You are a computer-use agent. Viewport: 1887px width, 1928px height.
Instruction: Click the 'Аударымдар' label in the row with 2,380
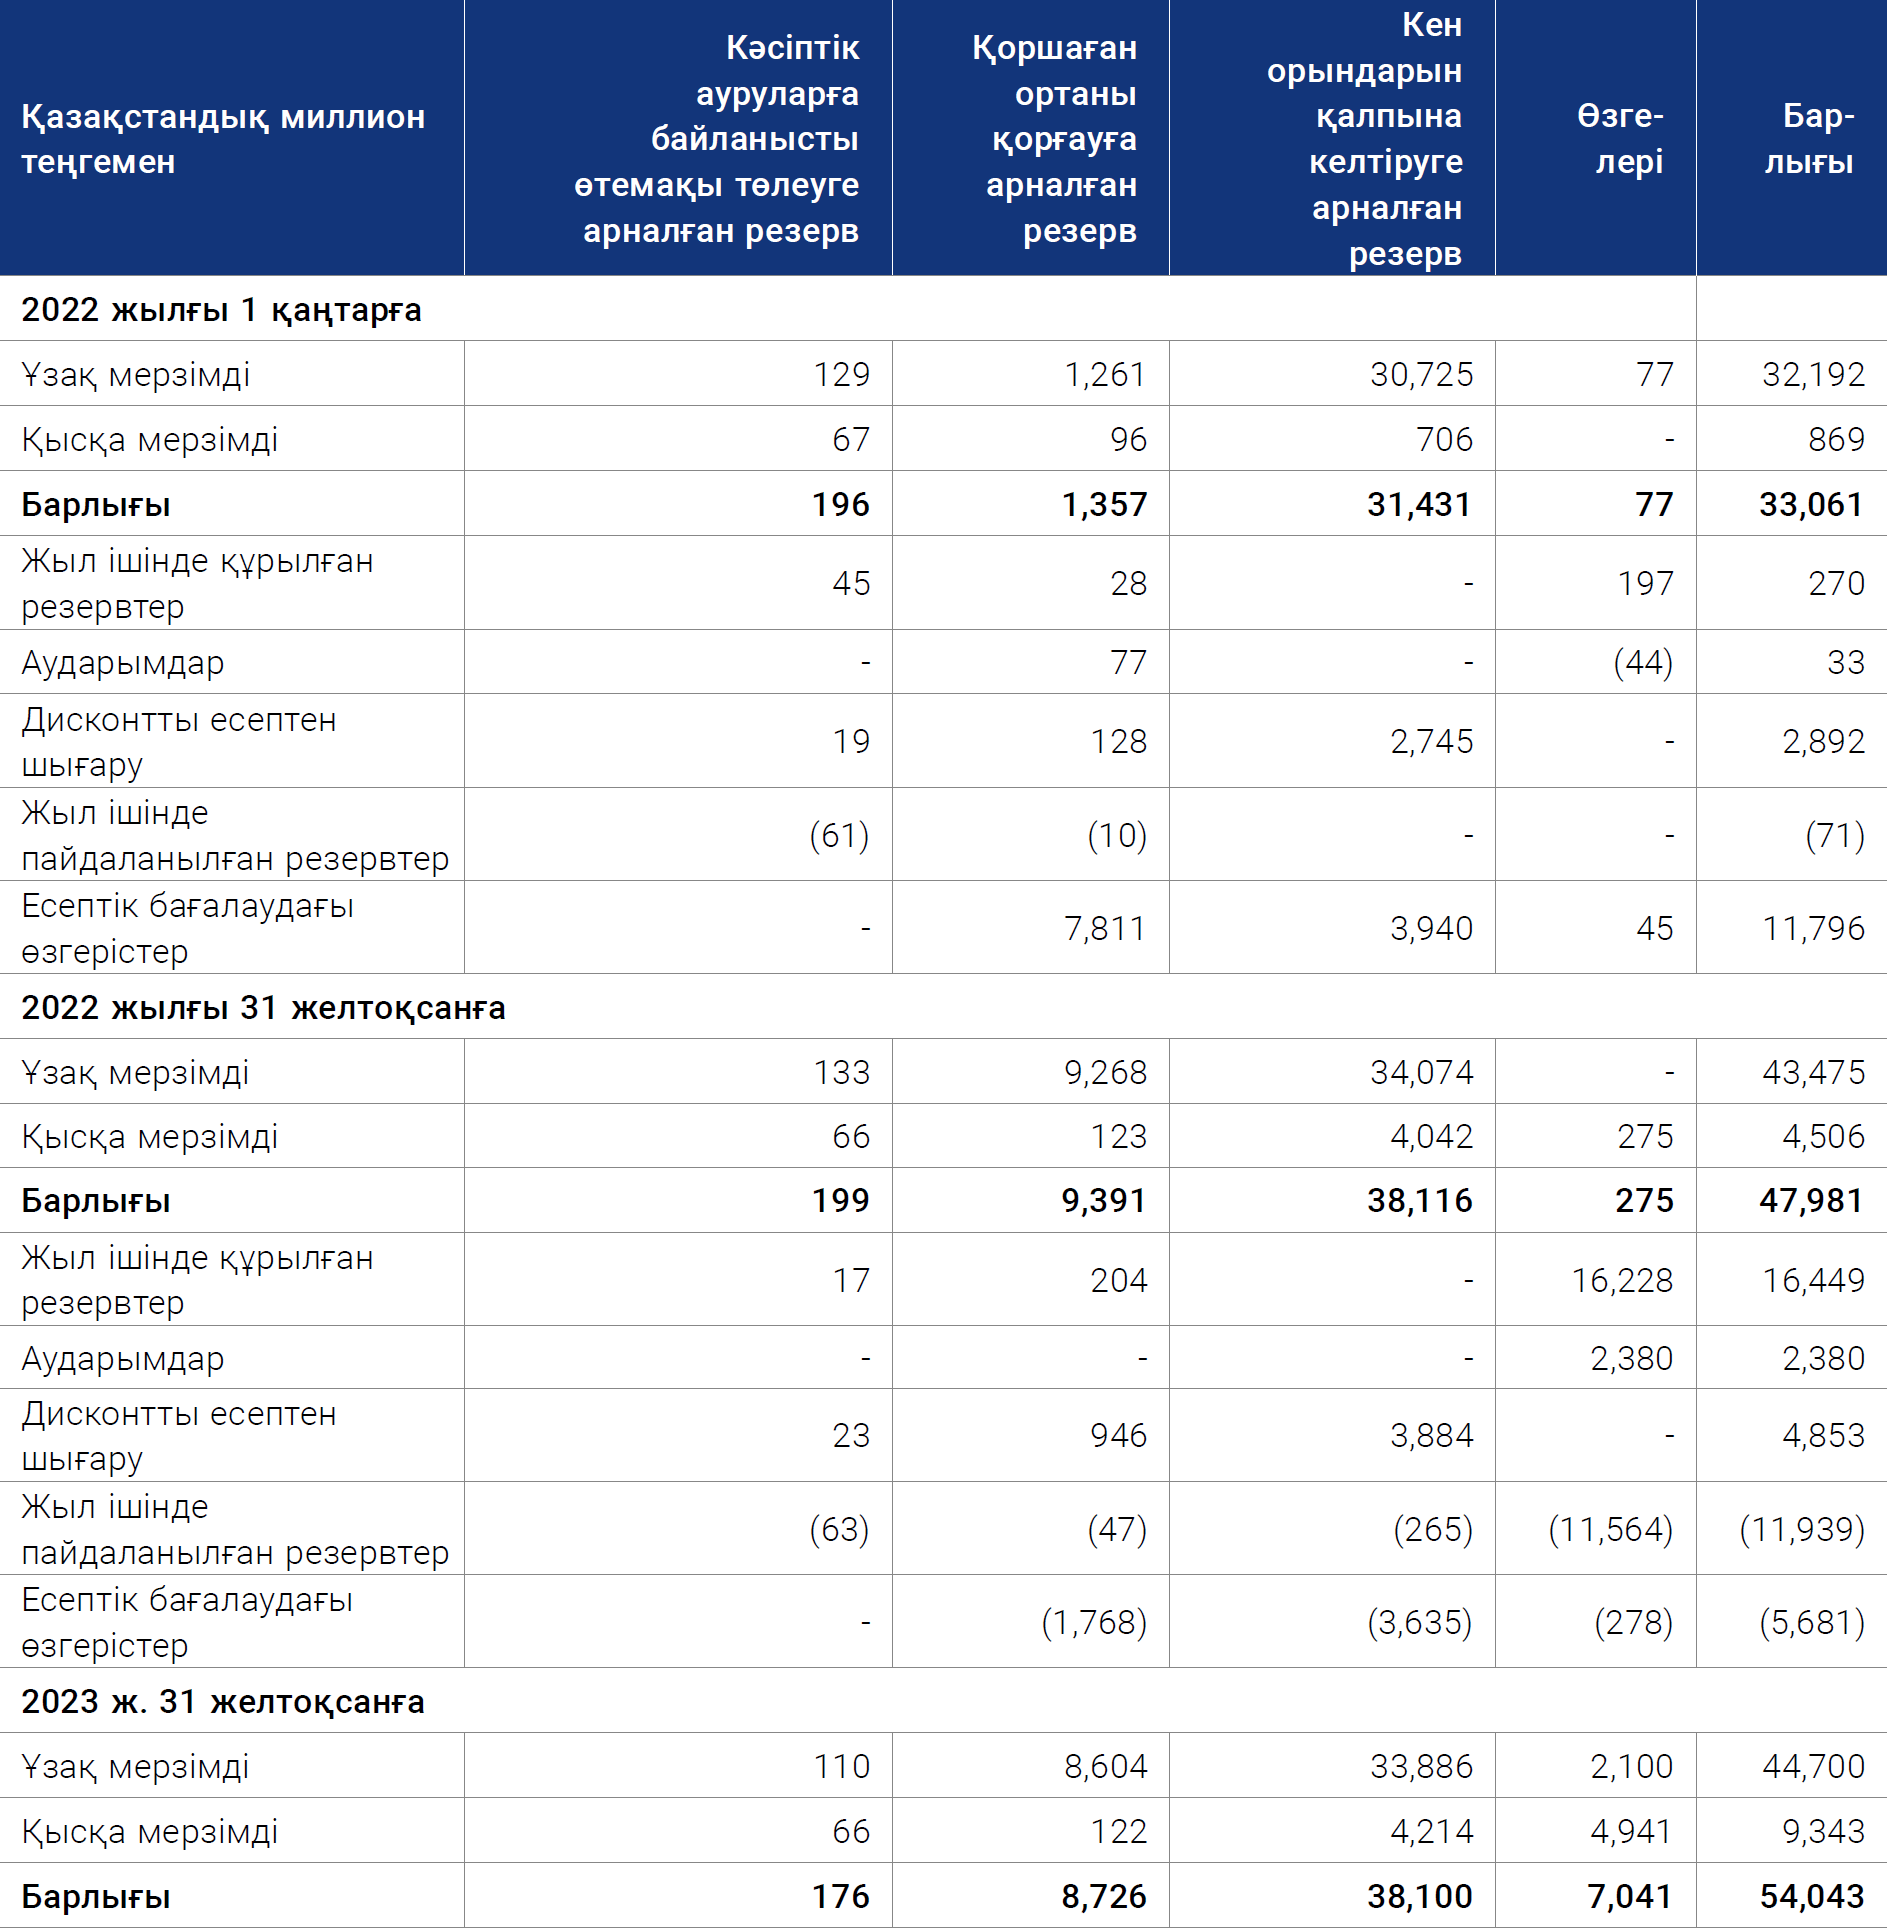pos(123,1359)
